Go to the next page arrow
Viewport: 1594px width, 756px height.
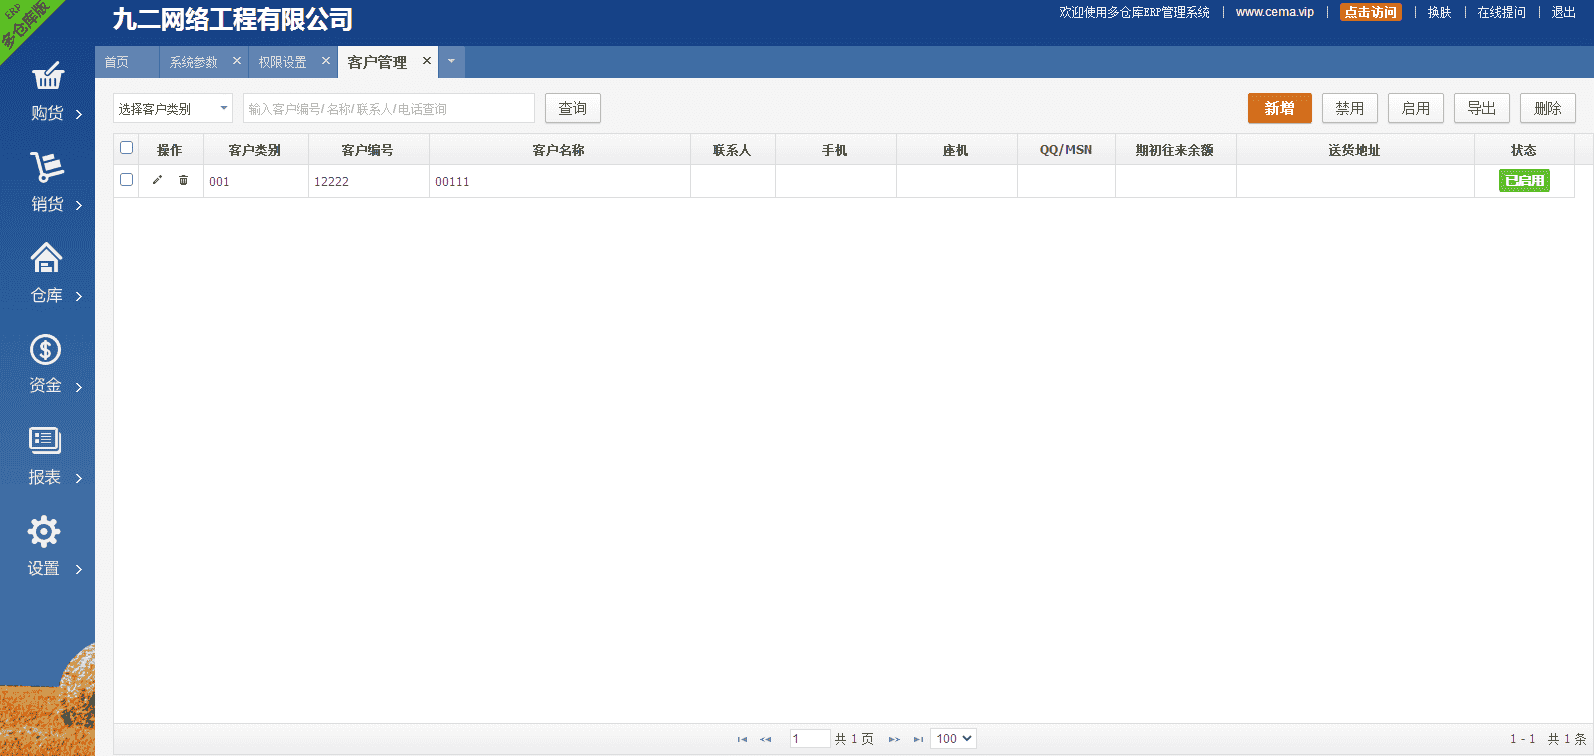(x=894, y=739)
